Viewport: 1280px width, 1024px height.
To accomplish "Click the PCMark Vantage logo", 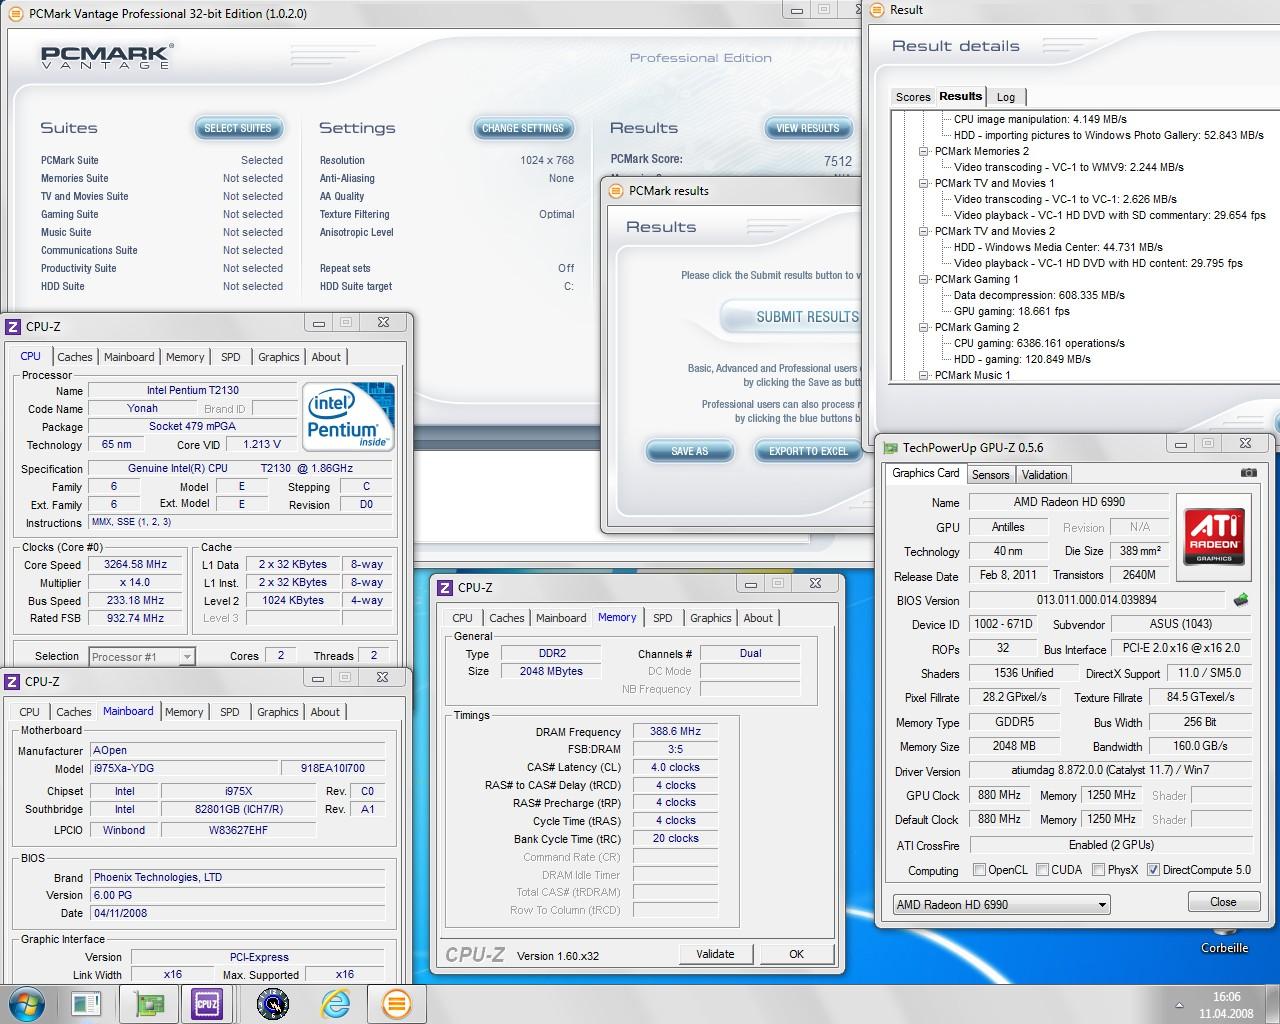I will pyautogui.click(x=106, y=55).
